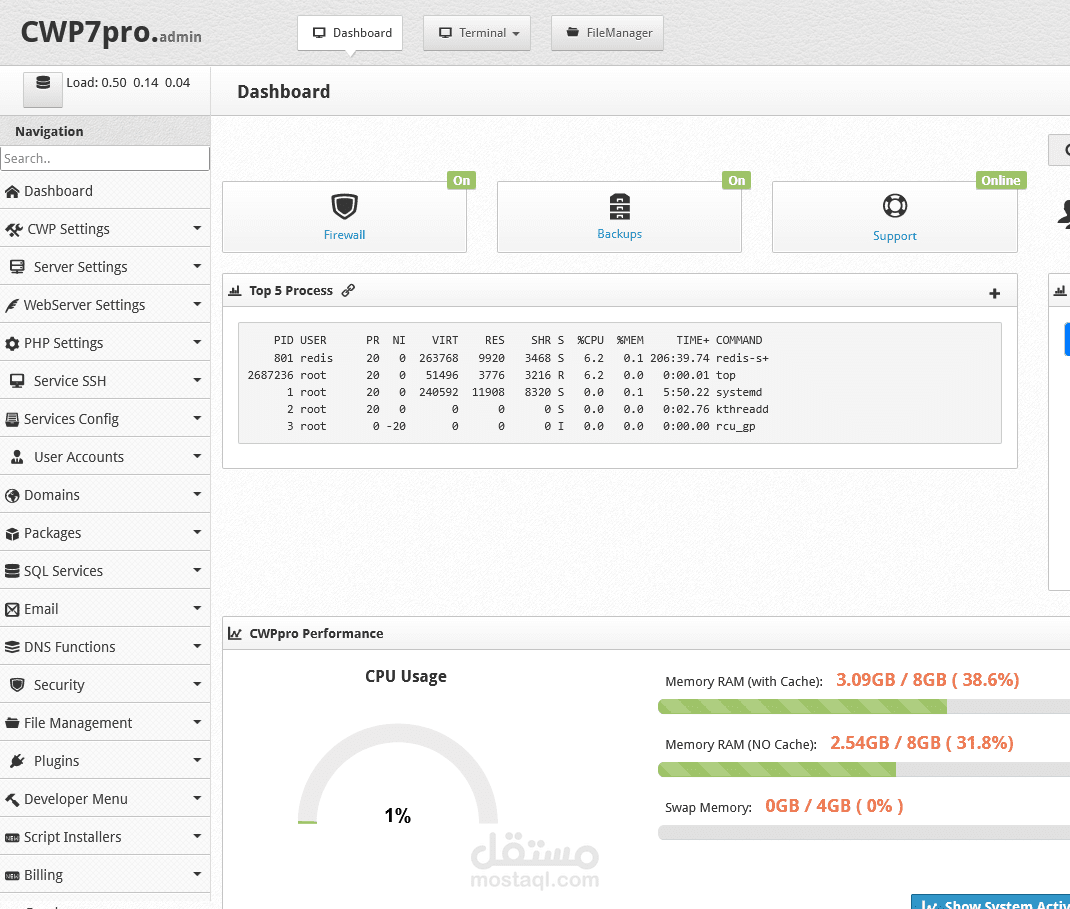1070x909 pixels.
Task: Click the CWP7pro.admin logo
Action: [111, 32]
